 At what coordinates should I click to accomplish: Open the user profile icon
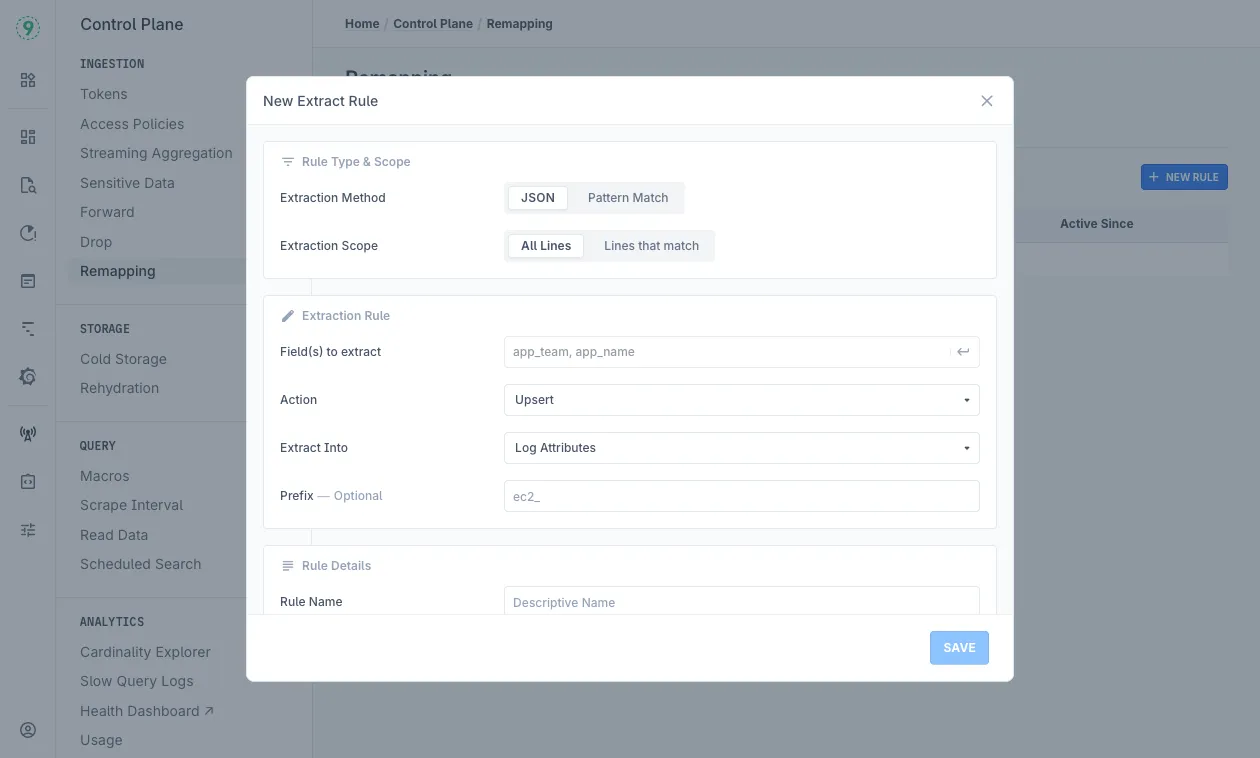28,730
